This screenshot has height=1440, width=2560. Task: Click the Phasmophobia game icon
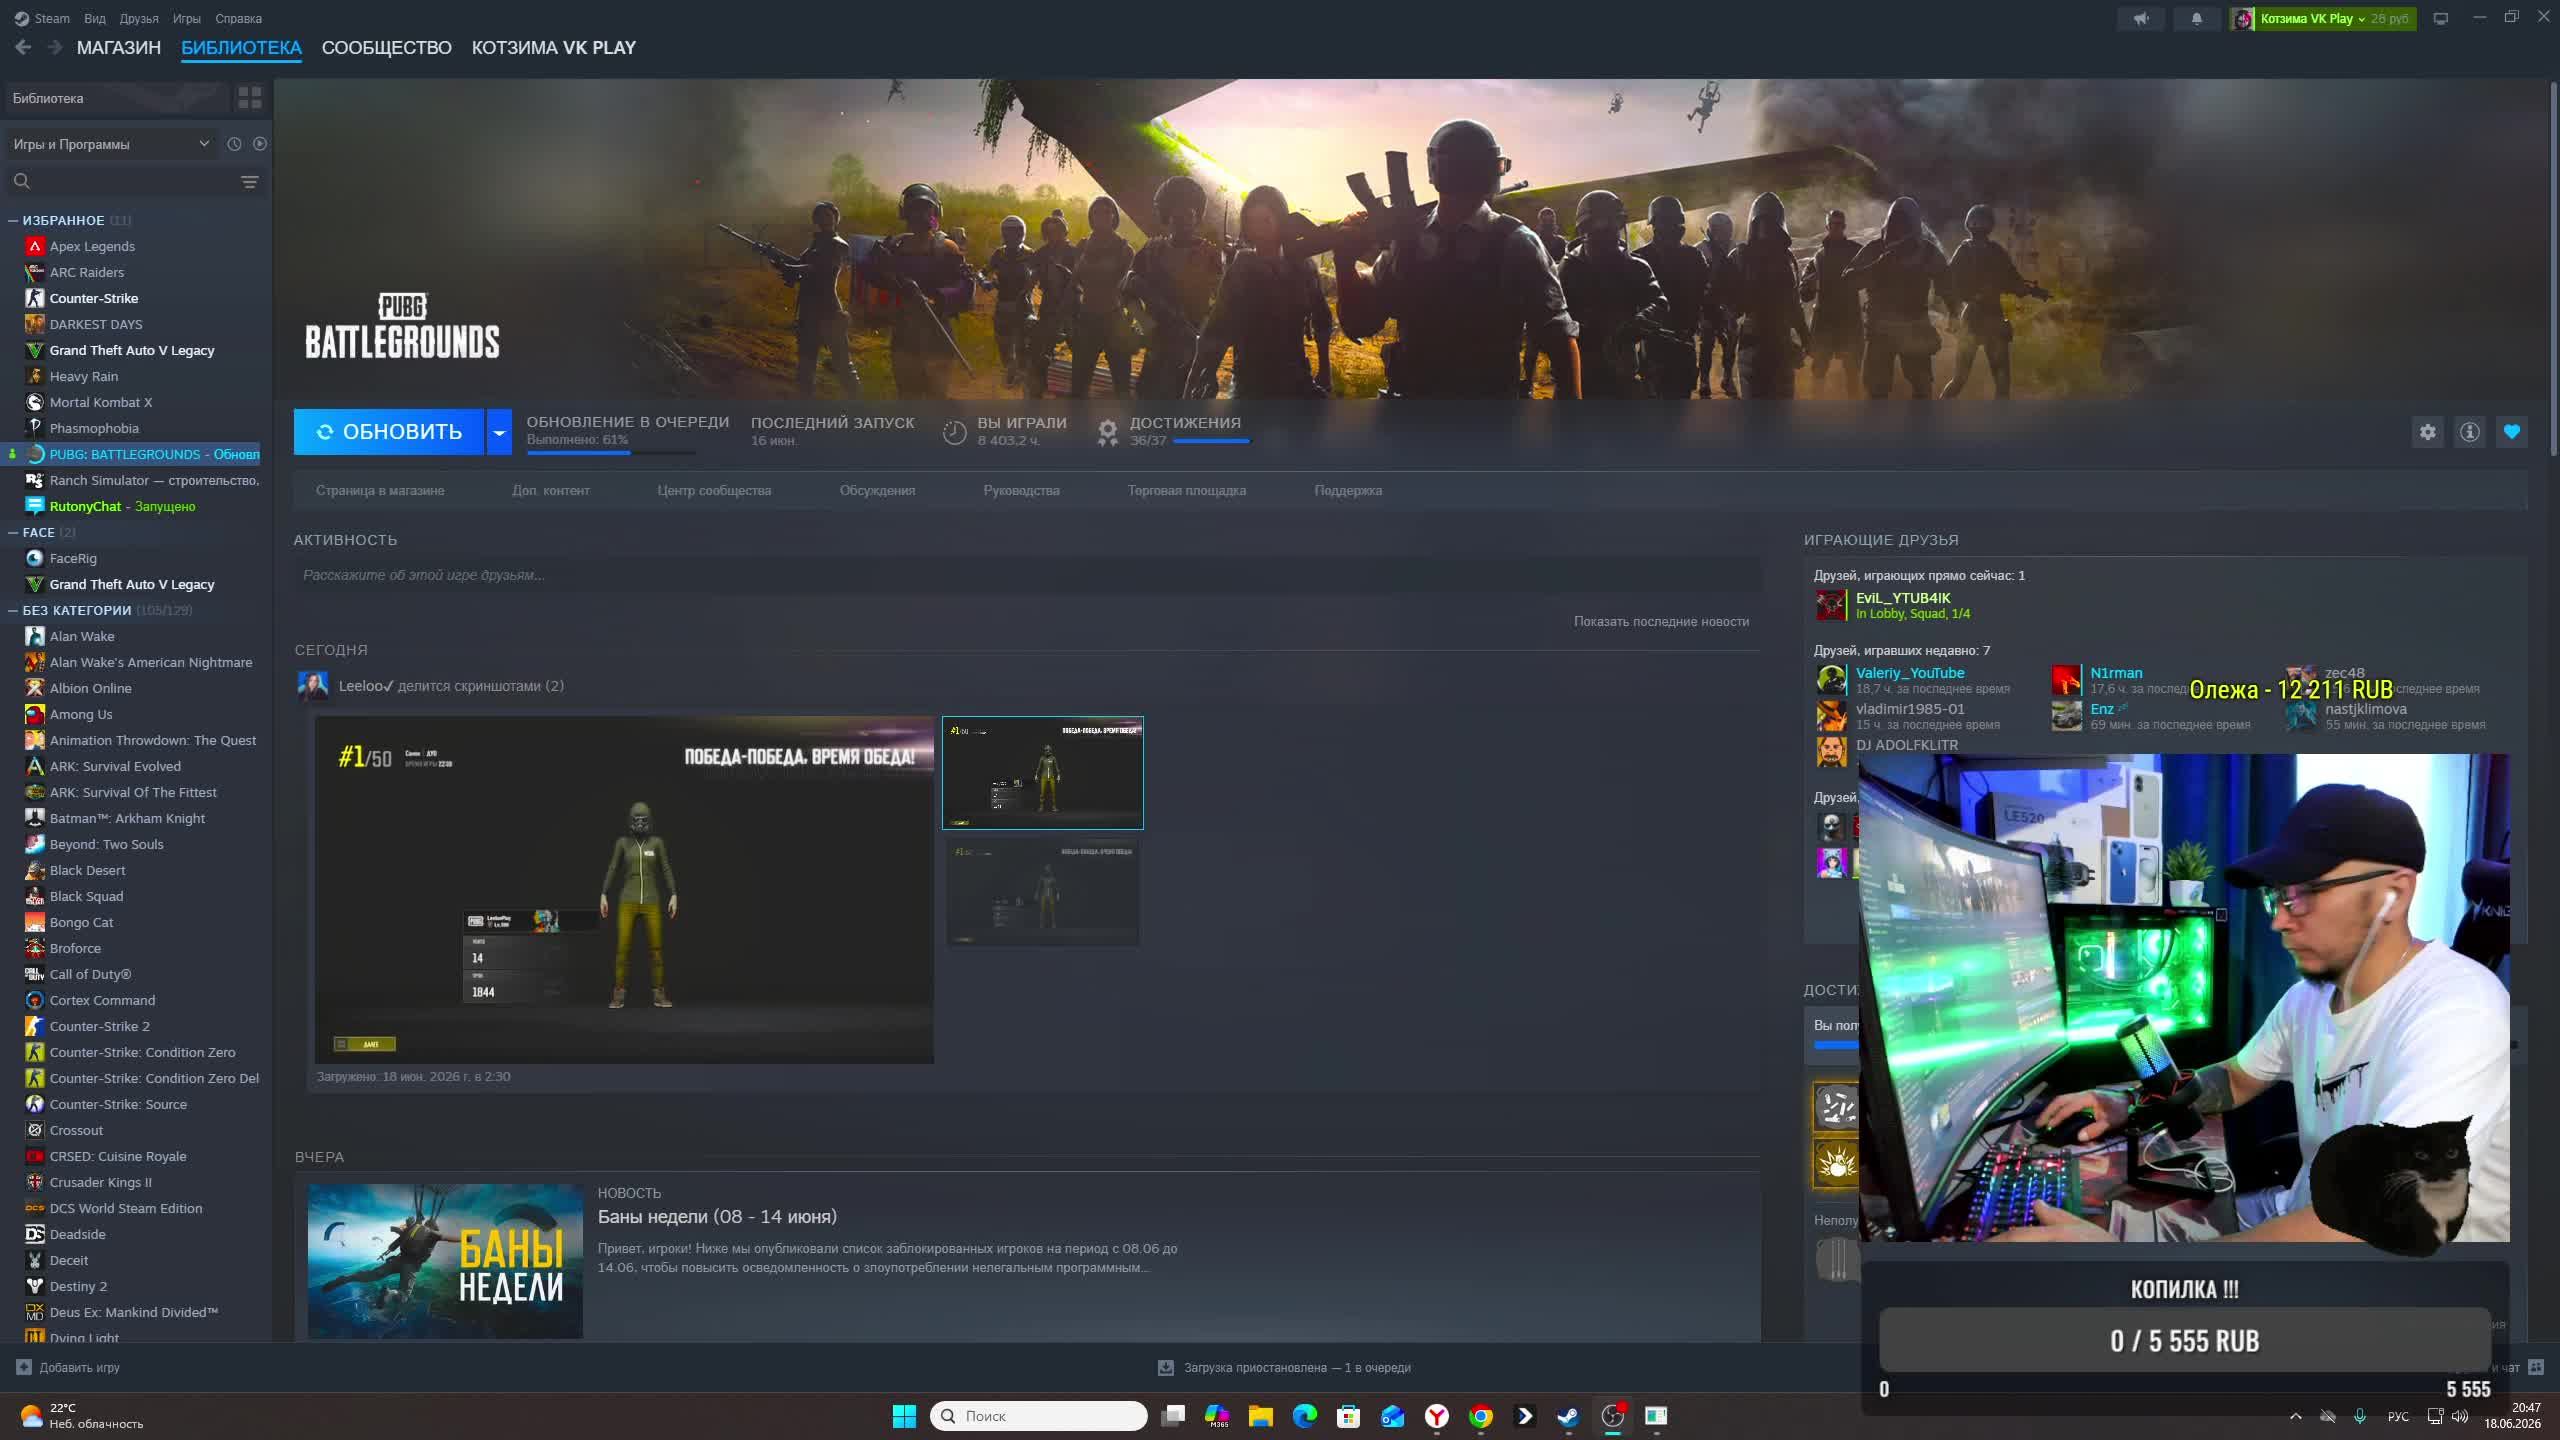click(x=35, y=428)
